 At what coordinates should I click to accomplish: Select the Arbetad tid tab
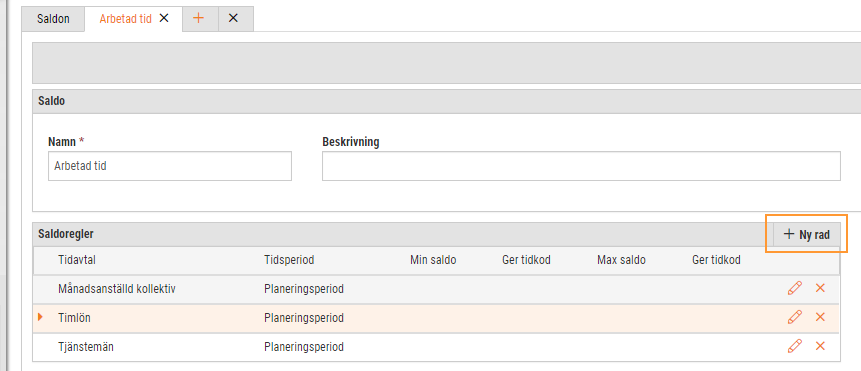126,19
